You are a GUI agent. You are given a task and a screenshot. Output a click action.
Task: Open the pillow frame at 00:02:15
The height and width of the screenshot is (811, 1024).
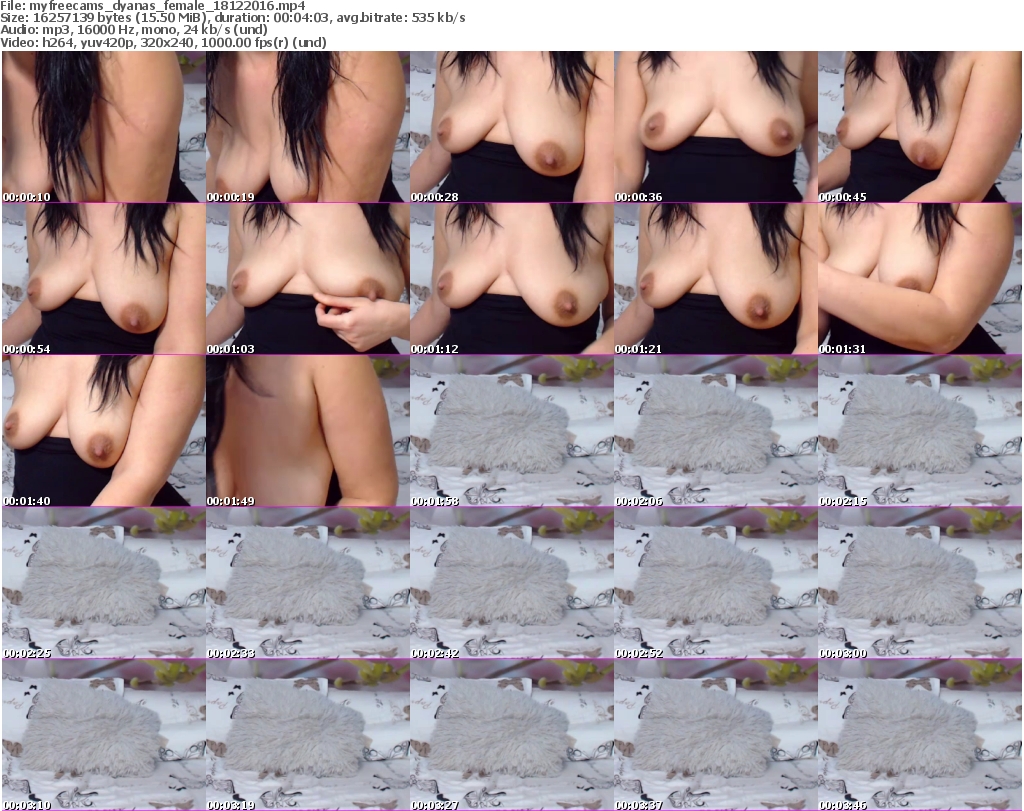click(x=920, y=431)
